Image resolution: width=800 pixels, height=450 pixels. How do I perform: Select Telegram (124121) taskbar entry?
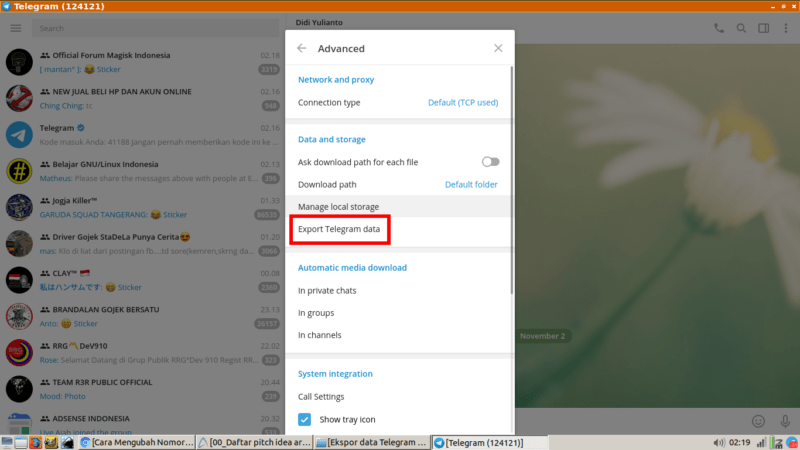point(489,442)
